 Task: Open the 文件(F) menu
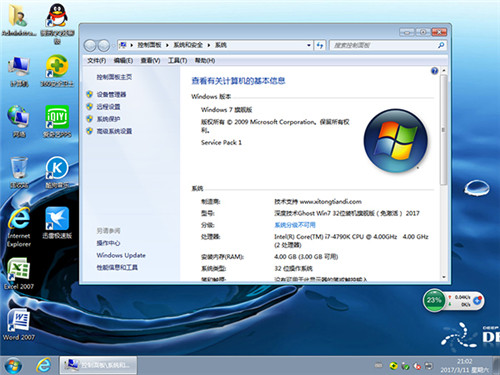pyautogui.click(x=96, y=61)
